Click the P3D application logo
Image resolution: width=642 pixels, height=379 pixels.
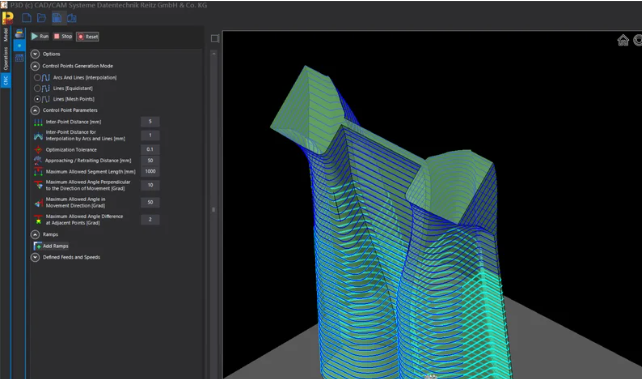pyautogui.click(x=7, y=18)
